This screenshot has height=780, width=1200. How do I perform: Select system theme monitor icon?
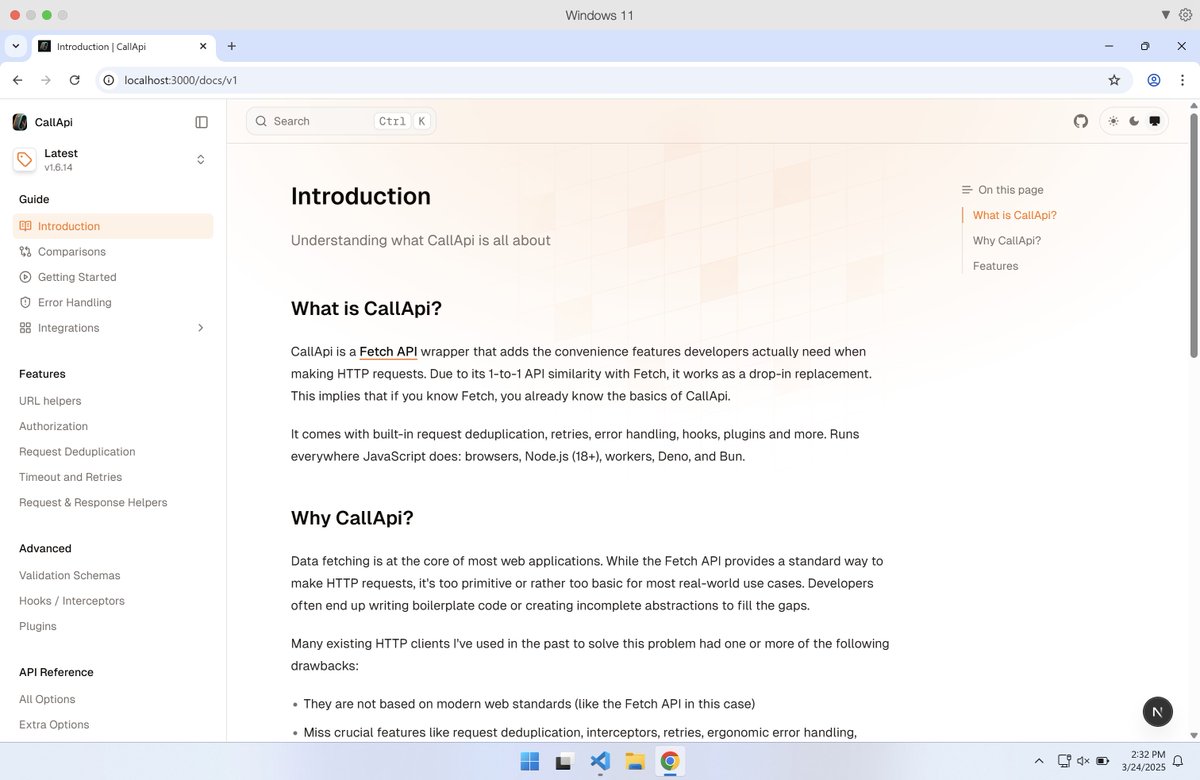tap(1155, 121)
